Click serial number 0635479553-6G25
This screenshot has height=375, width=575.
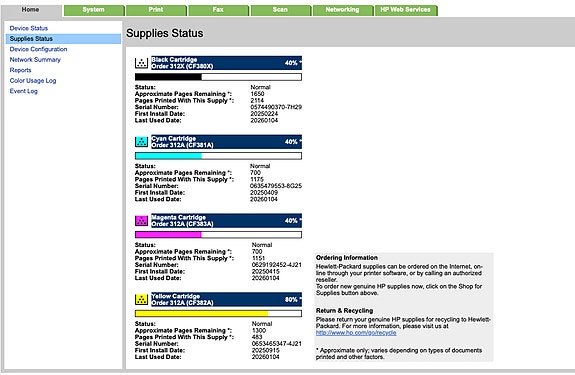pyautogui.click(x=276, y=186)
